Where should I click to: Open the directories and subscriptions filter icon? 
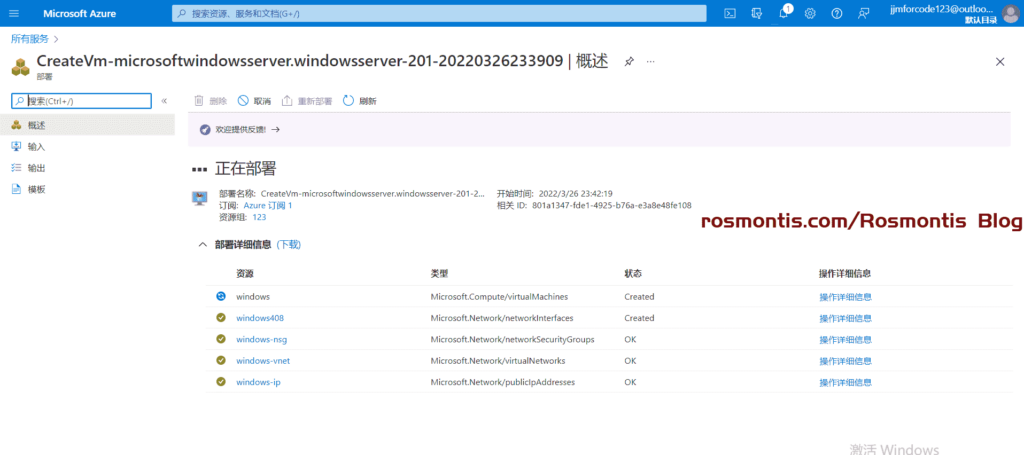click(x=757, y=13)
